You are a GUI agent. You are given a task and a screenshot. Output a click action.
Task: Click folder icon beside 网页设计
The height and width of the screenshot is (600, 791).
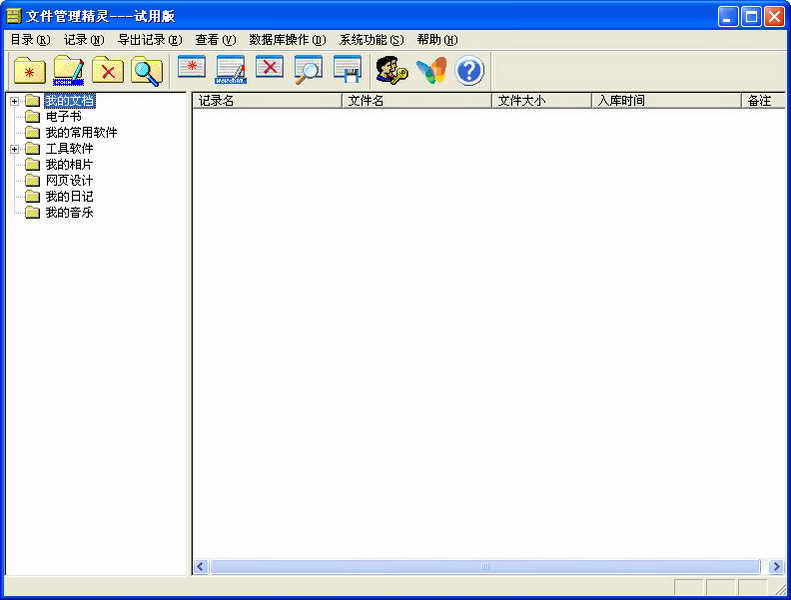click(x=33, y=181)
